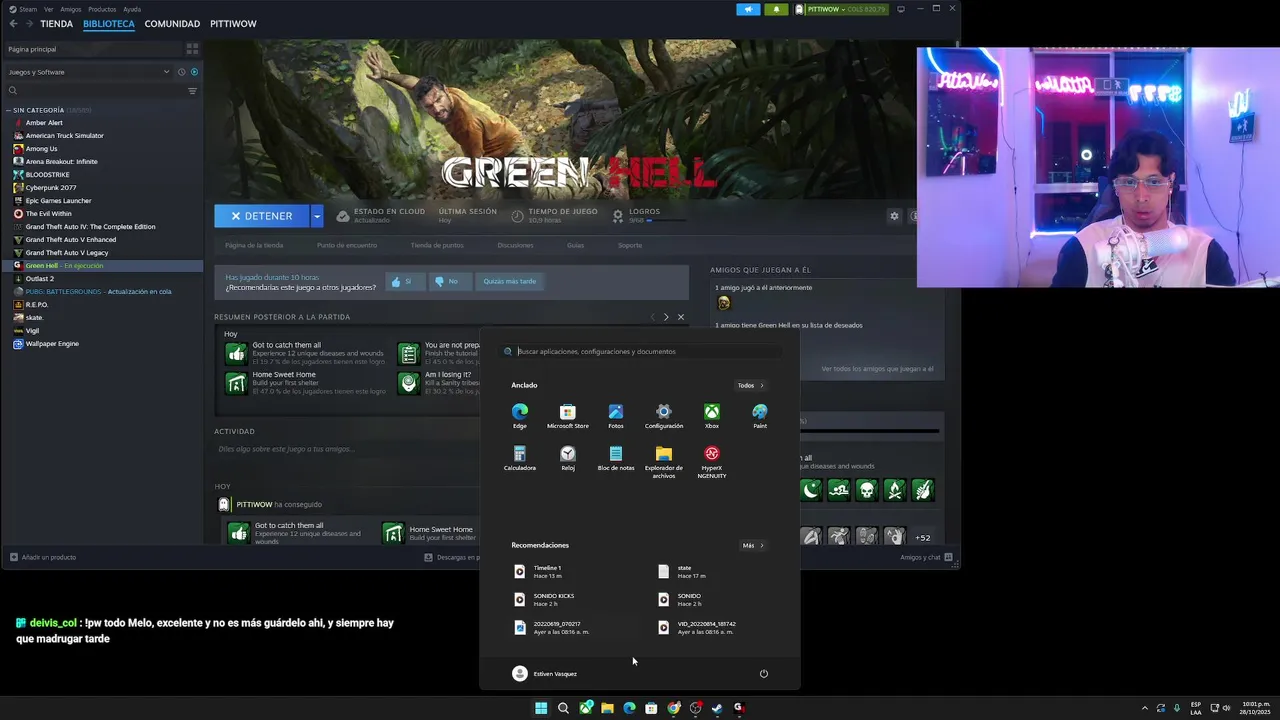Viewport: 1280px width, 720px height.
Task: Open advanced filter options in library search
Action: pyautogui.click(x=192, y=91)
